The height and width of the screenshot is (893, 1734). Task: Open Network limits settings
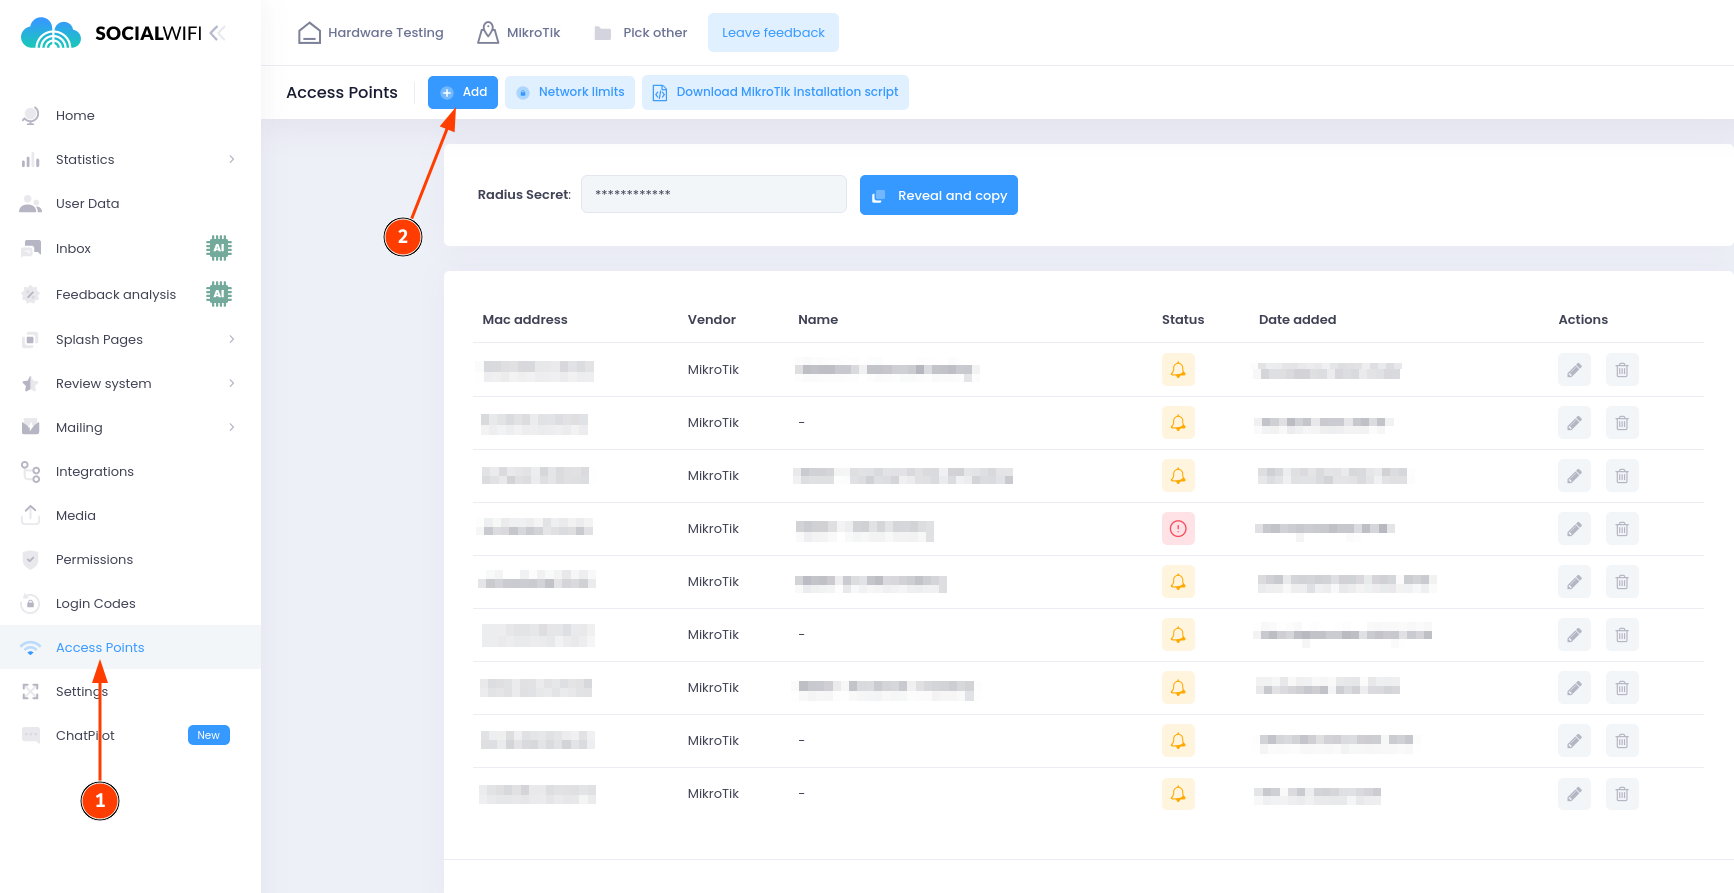[x=570, y=92]
